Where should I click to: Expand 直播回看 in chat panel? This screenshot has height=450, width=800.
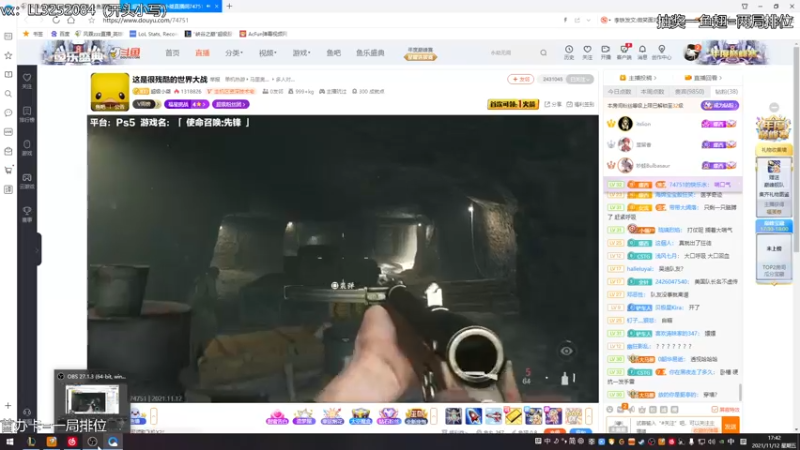tap(704, 78)
